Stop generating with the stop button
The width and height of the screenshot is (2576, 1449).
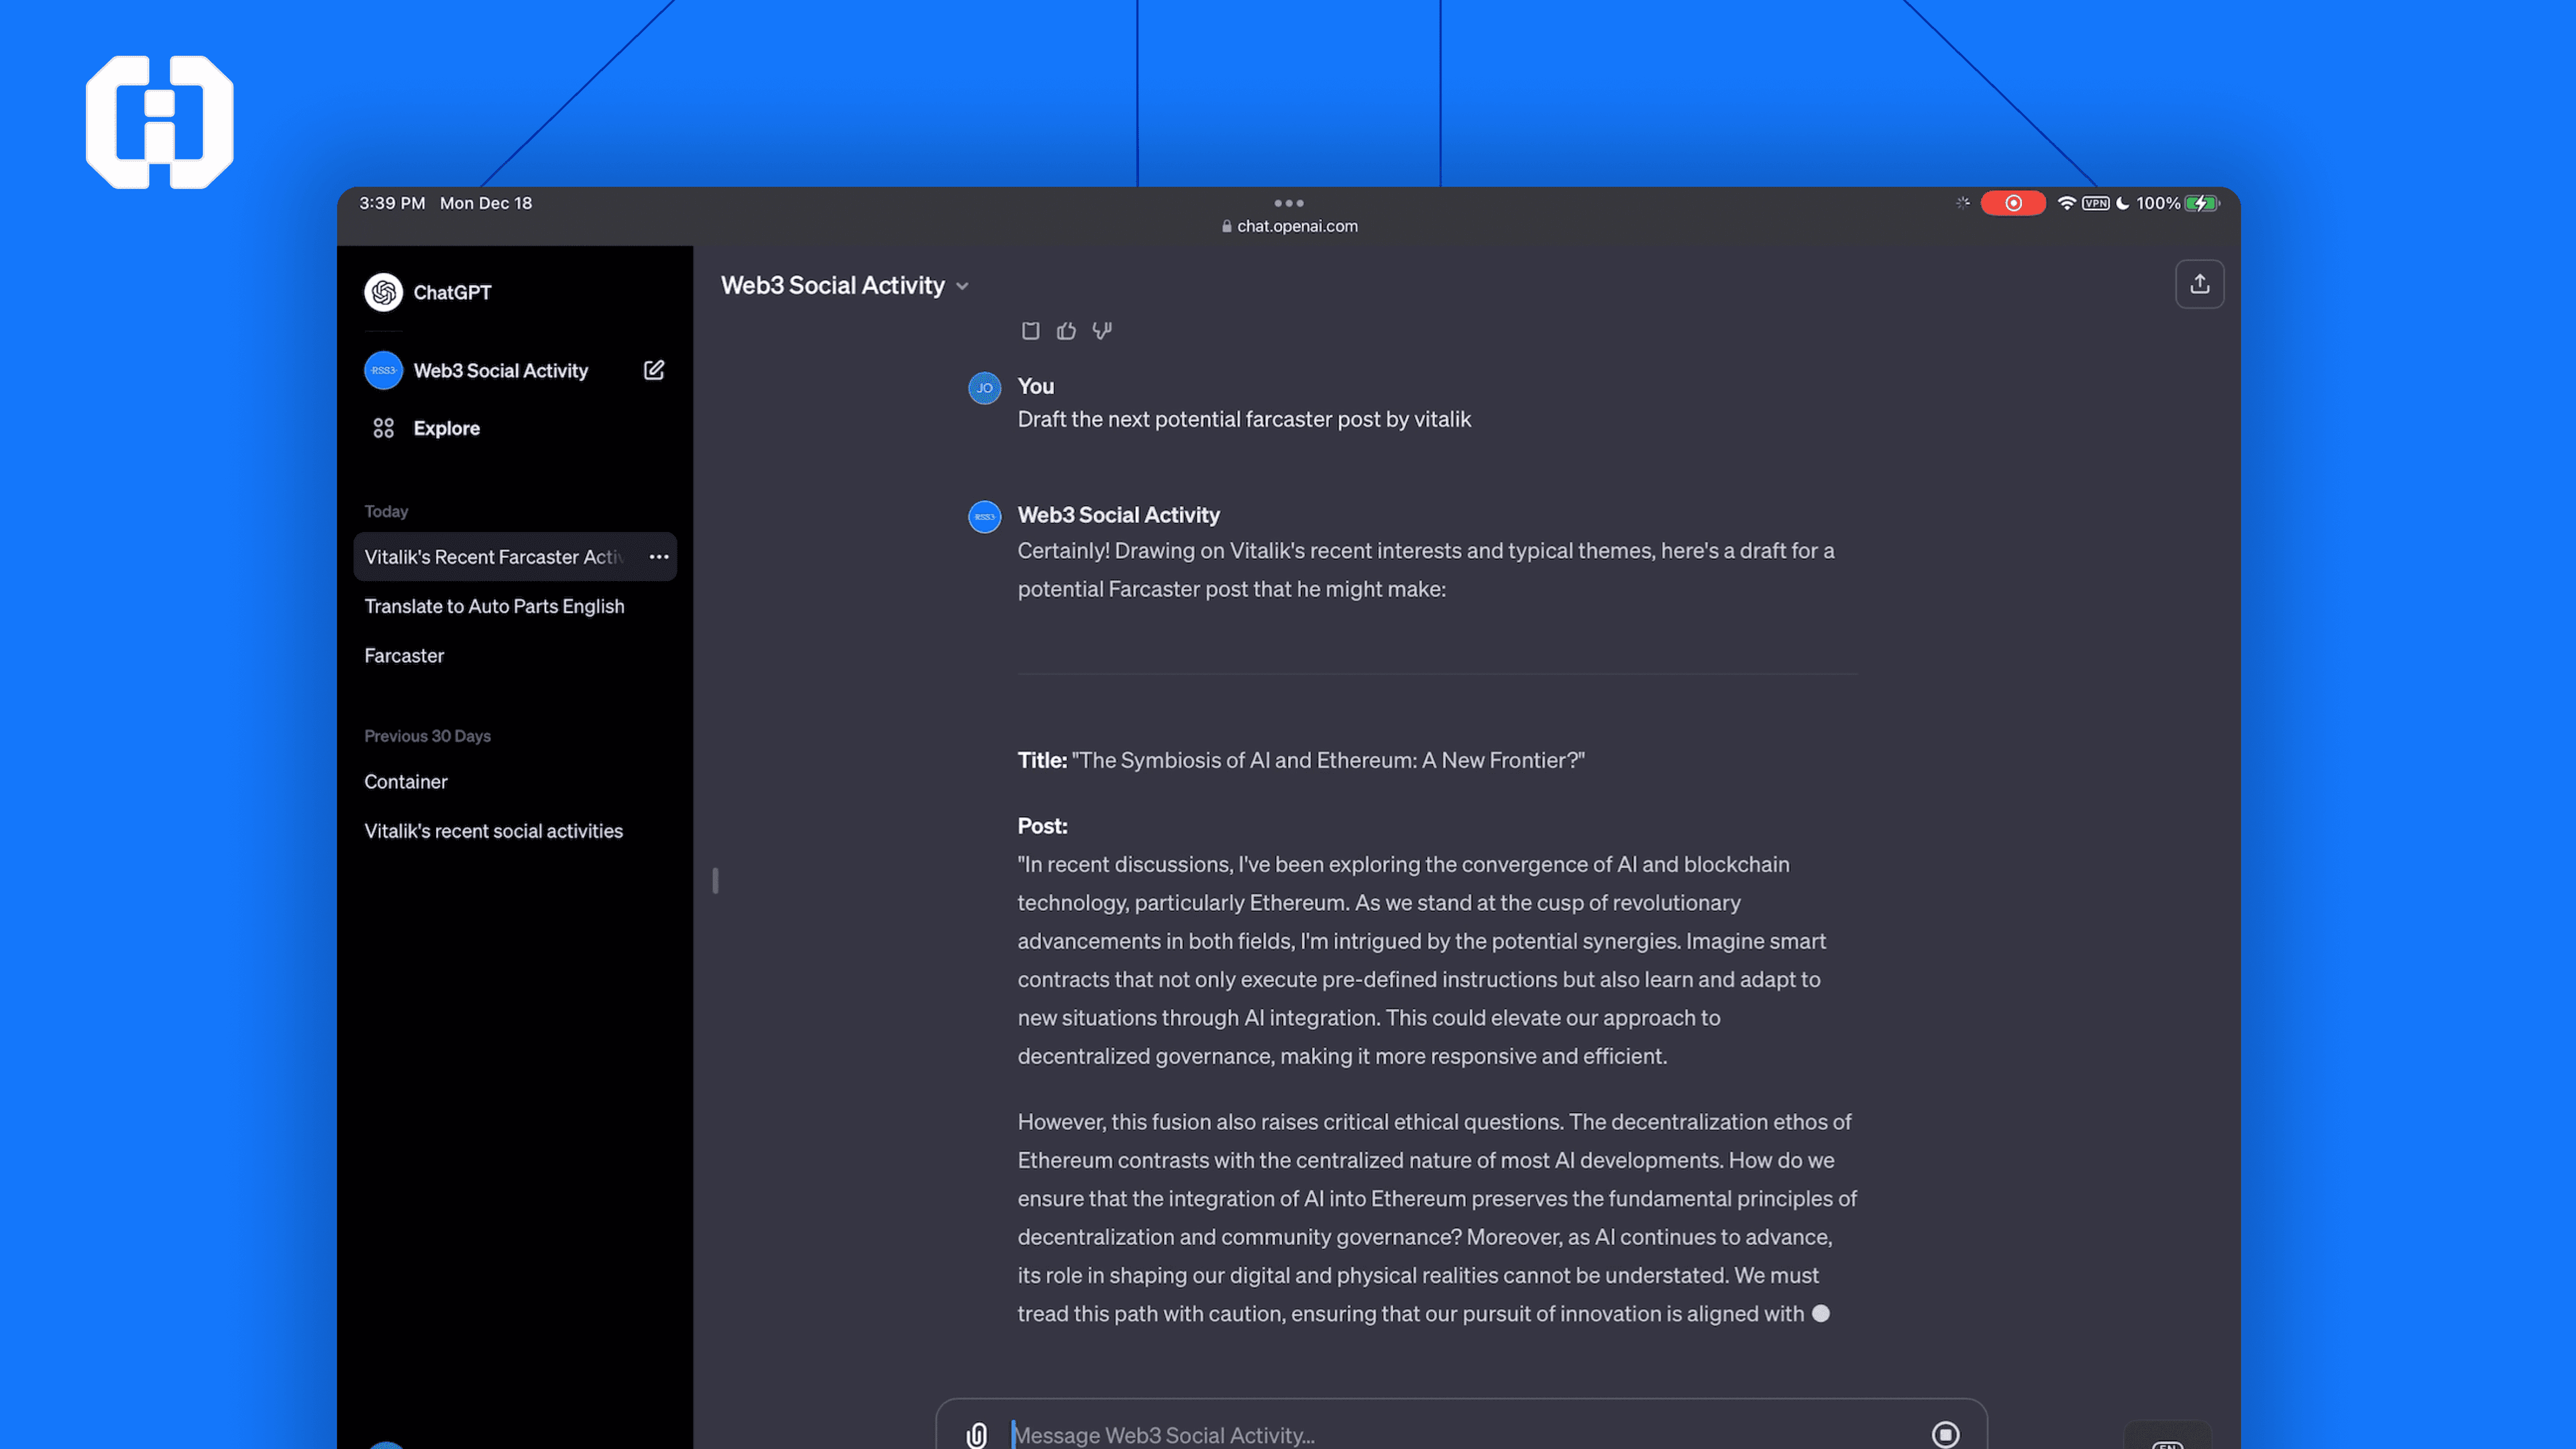tap(1945, 1434)
